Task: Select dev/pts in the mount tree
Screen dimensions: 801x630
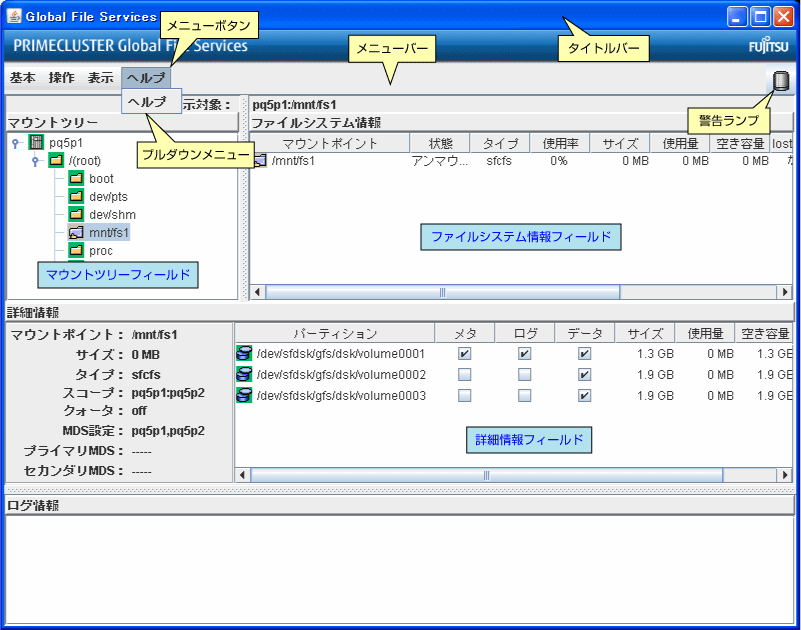Action: pyautogui.click(x=108, y=197)
